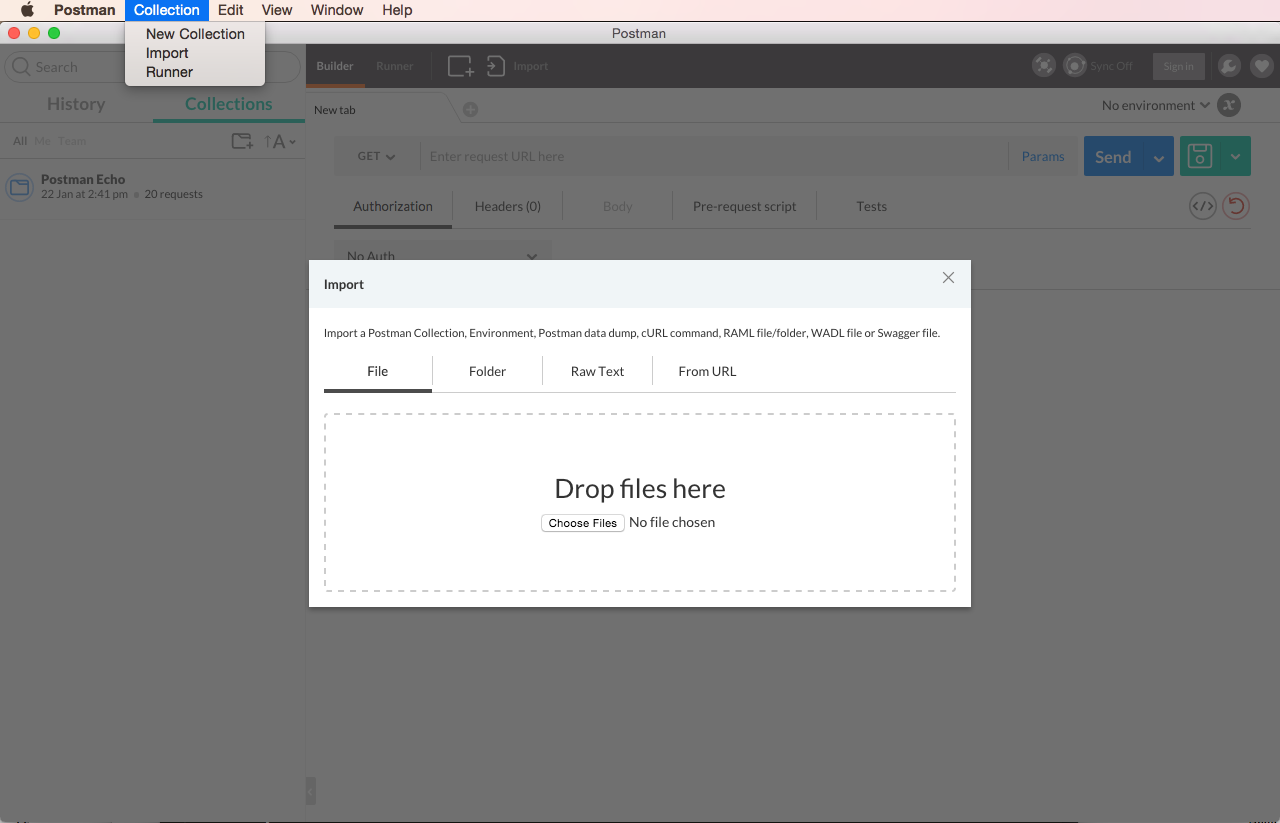
Task: Open the Postman application menu
Action: click(84, 10)
